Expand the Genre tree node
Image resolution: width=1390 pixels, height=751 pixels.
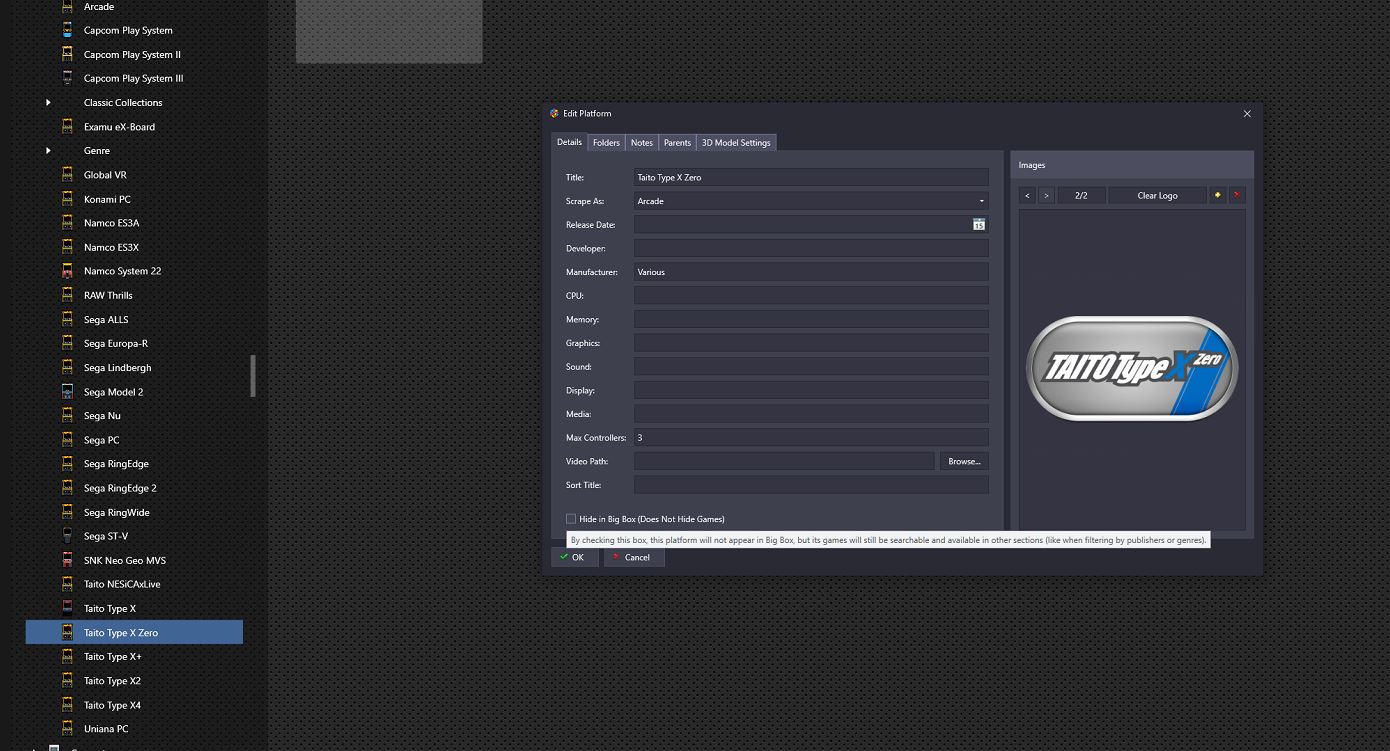[x=48, y=151]
